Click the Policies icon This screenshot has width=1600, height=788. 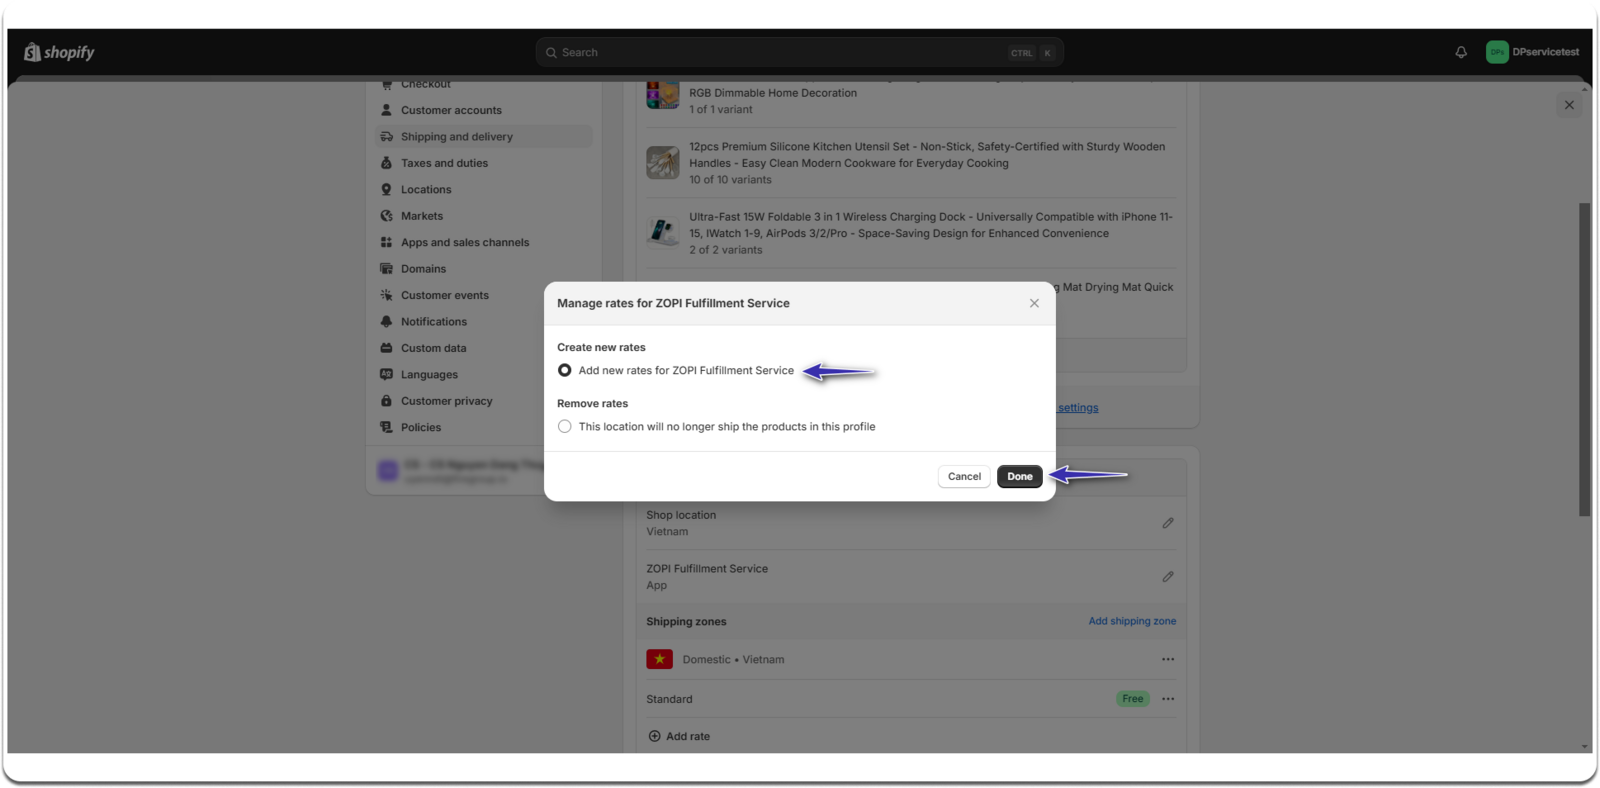386,428
